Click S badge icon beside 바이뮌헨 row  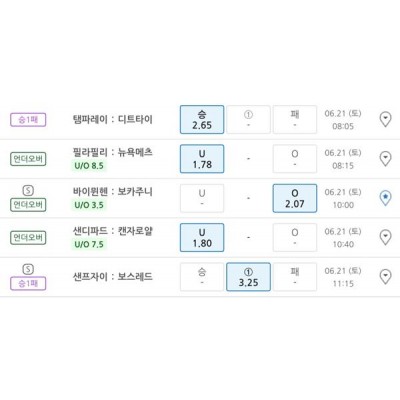tap(28, 190)
